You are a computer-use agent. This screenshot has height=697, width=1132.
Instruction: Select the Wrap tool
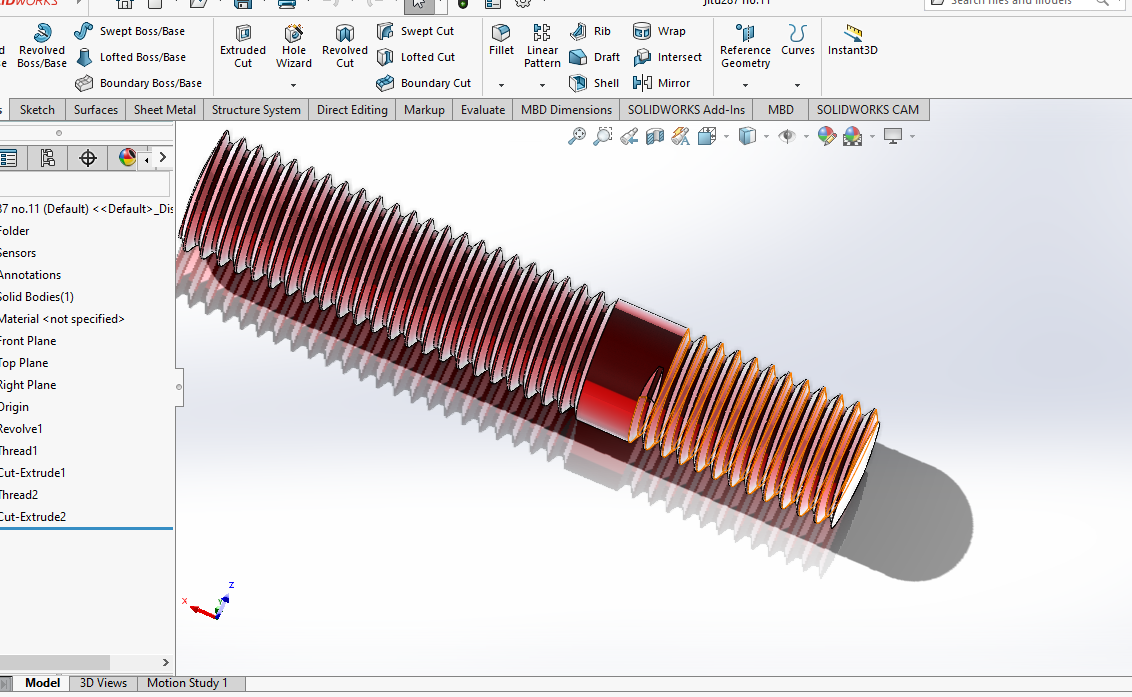pos(658,31)
